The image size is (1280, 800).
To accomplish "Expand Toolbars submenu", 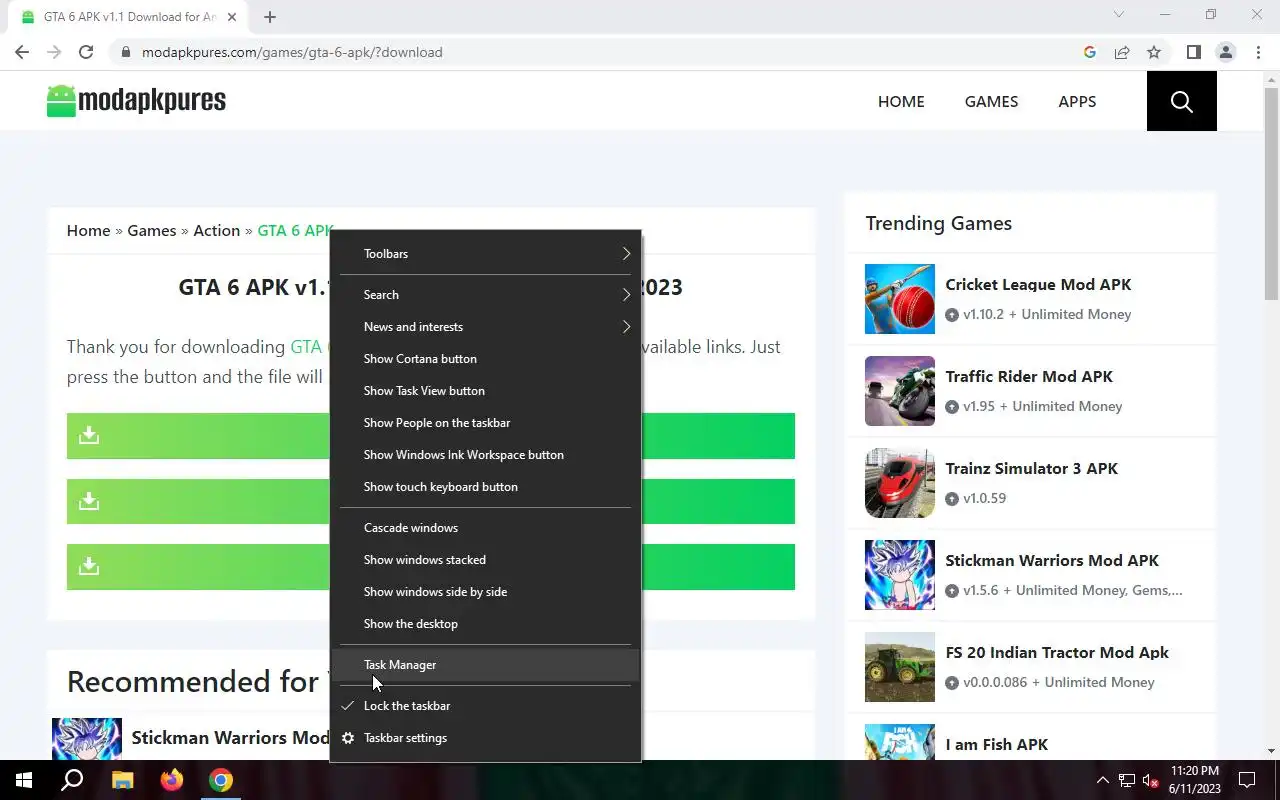I will pos(485,254).
